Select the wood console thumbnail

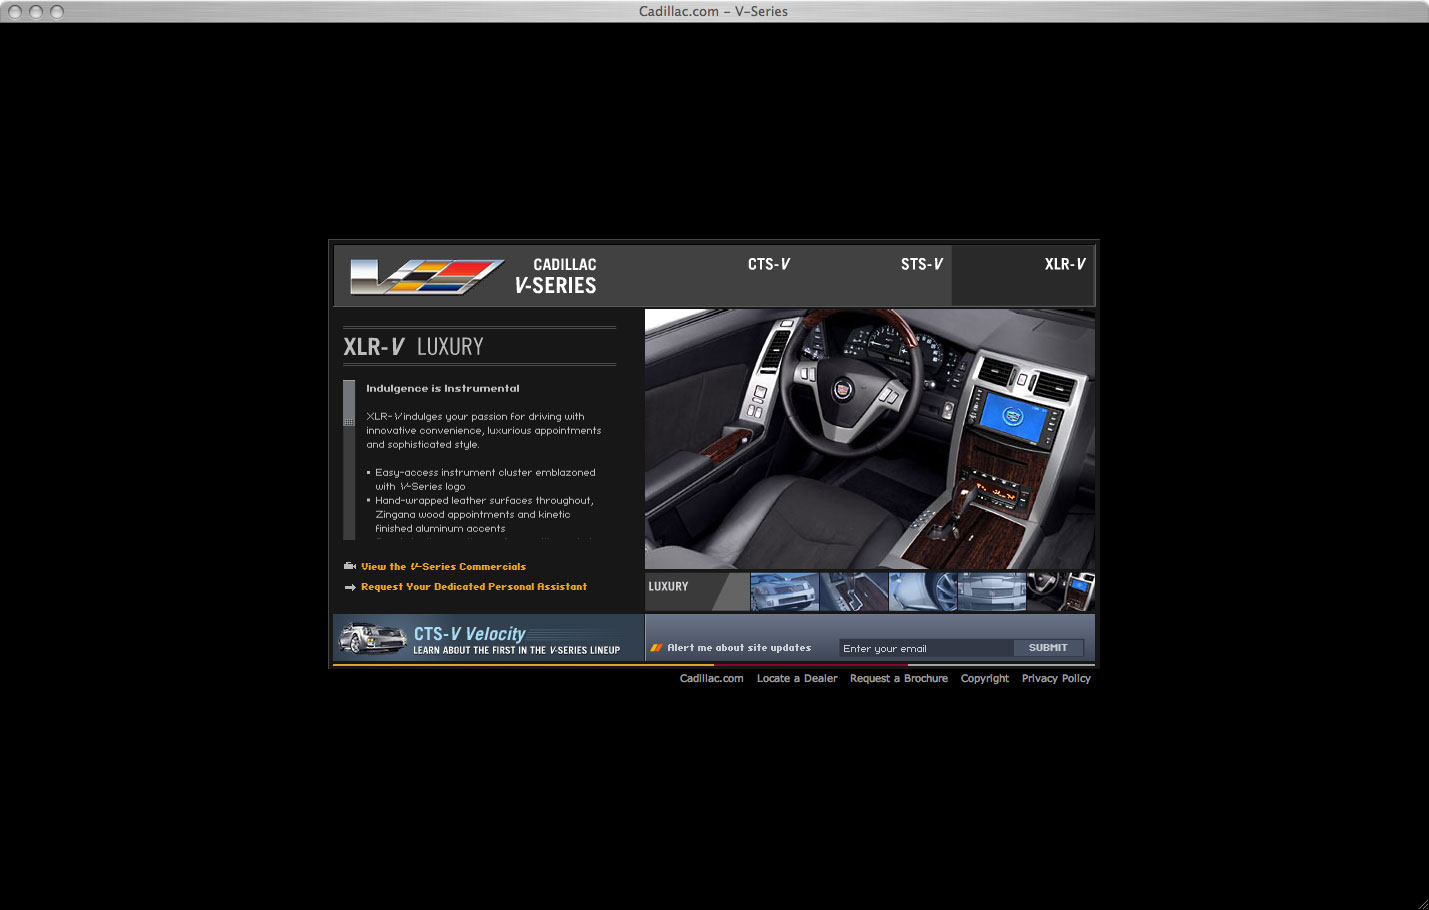point(854,592)
